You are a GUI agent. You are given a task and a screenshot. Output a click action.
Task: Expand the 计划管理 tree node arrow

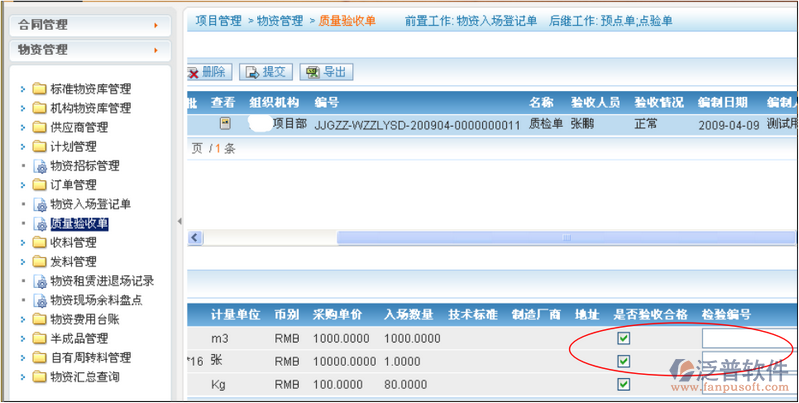(23, 147)
